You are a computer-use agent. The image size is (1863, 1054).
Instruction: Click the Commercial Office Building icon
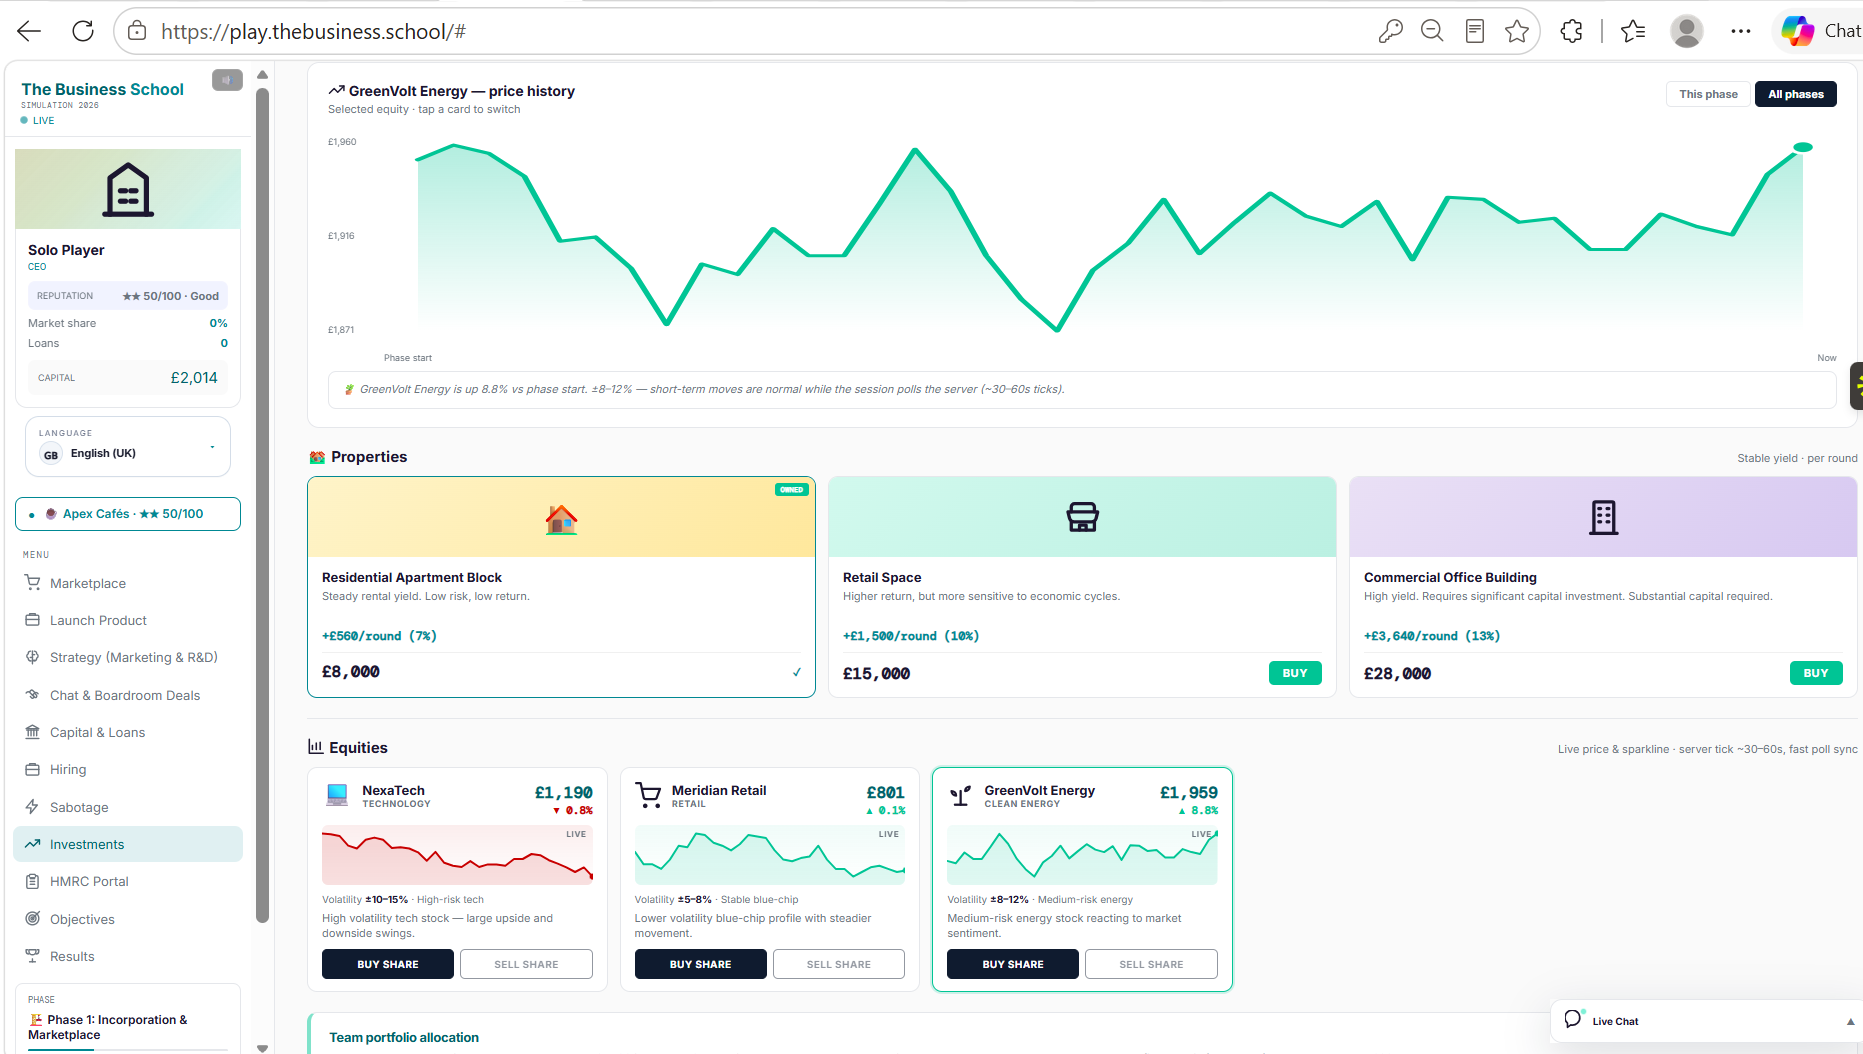tap(1603, 517)
